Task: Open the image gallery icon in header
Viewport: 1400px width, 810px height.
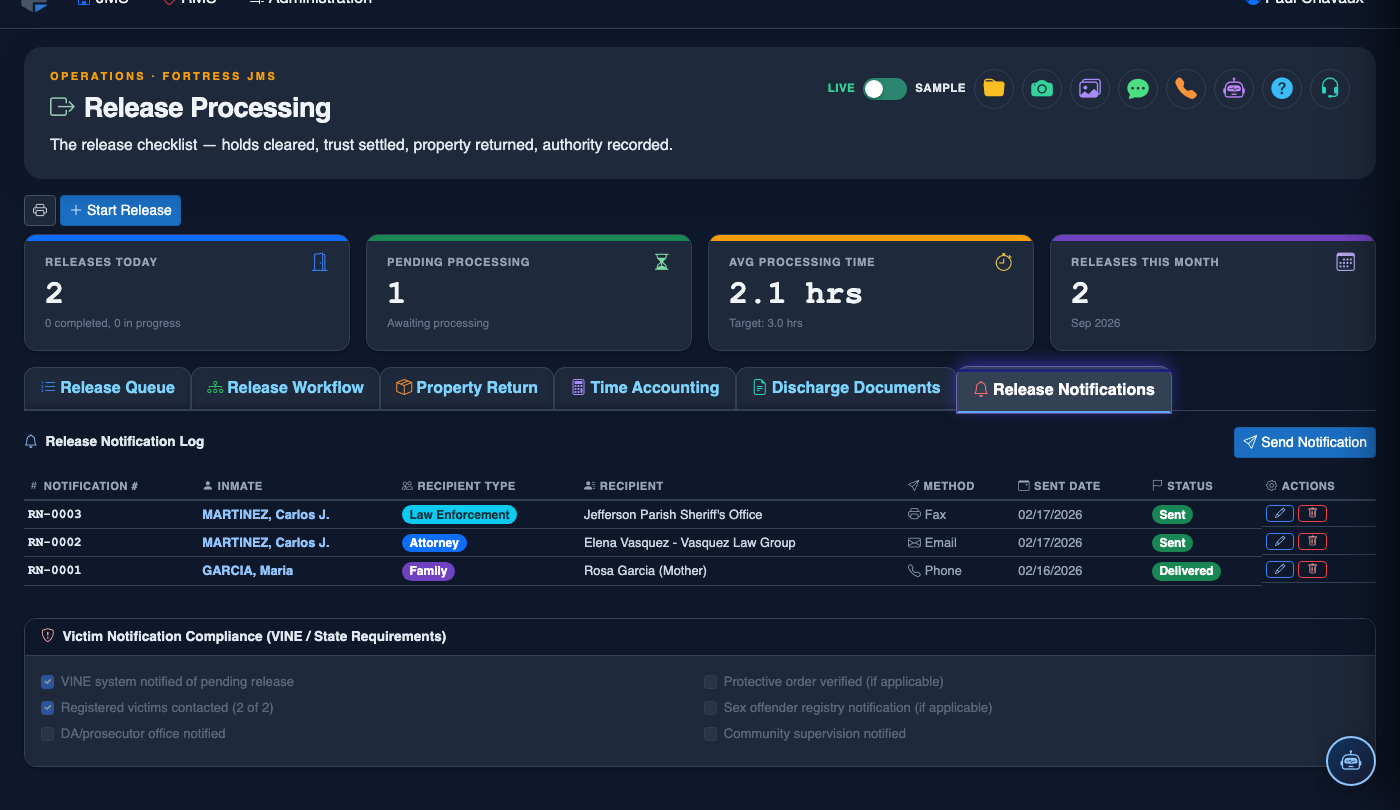Action: pos(1089,88)
